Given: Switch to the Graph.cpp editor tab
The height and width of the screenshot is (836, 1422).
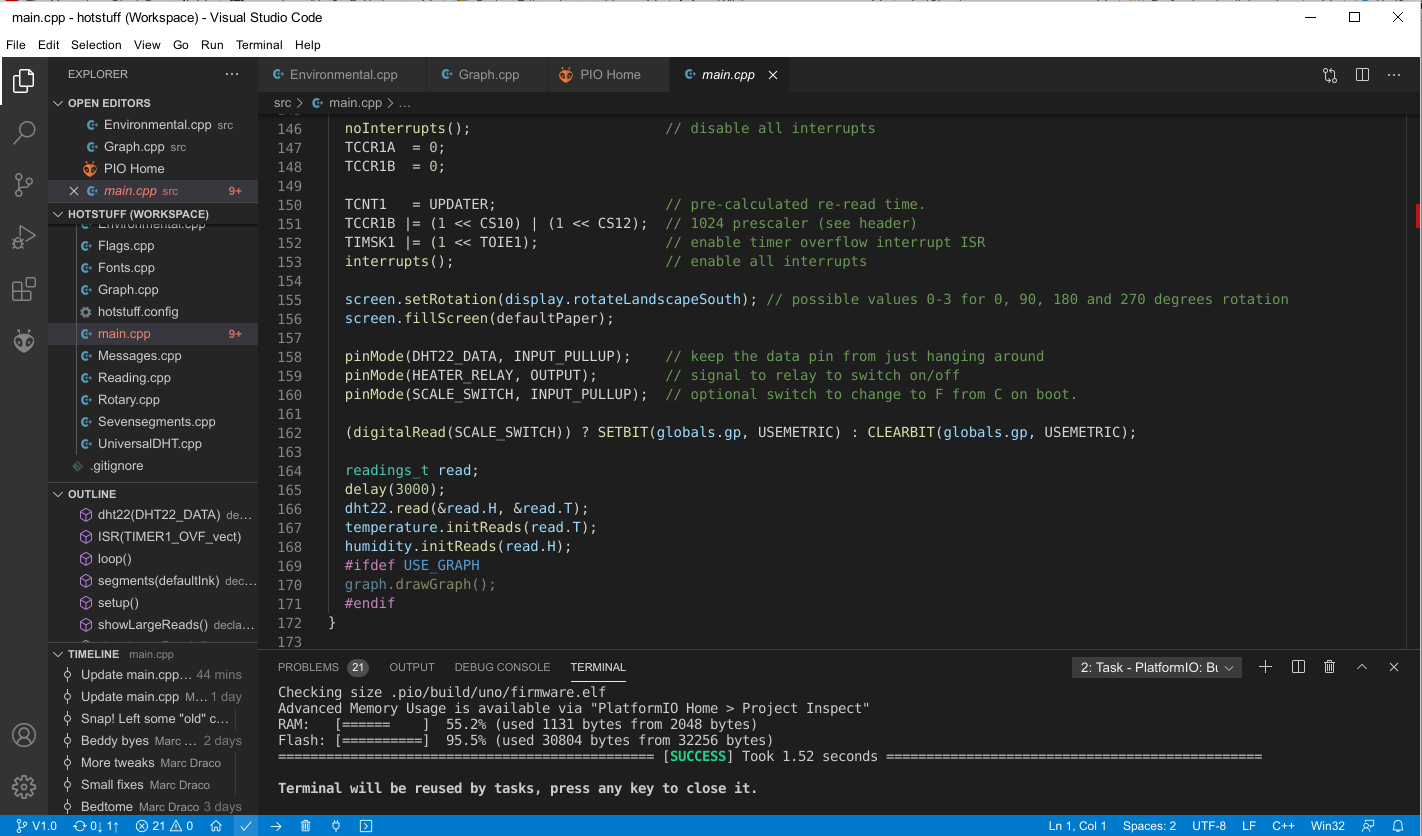Looking at the screenshot, I should tap(487, 75).
